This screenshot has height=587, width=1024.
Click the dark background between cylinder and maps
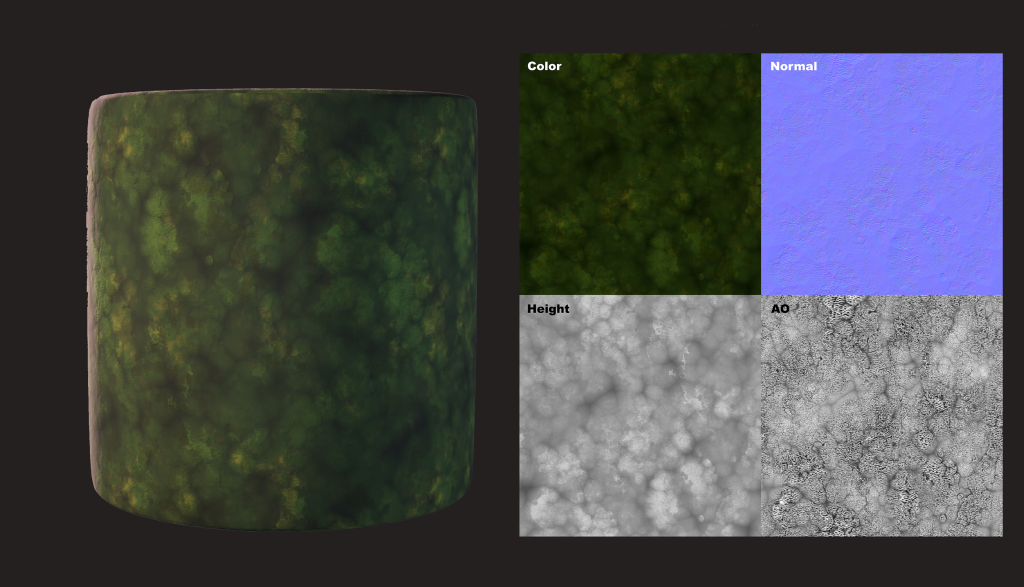click(498, 300)
